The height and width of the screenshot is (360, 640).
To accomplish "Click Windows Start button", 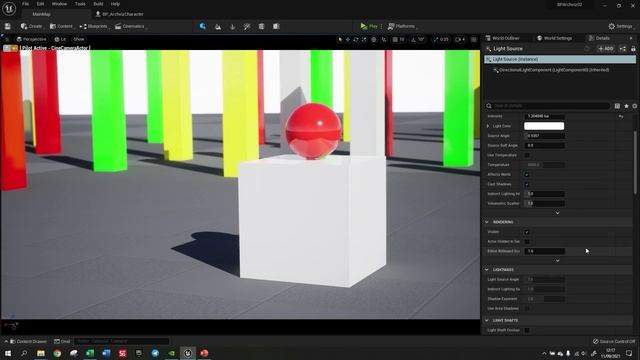I will (8, 353).
